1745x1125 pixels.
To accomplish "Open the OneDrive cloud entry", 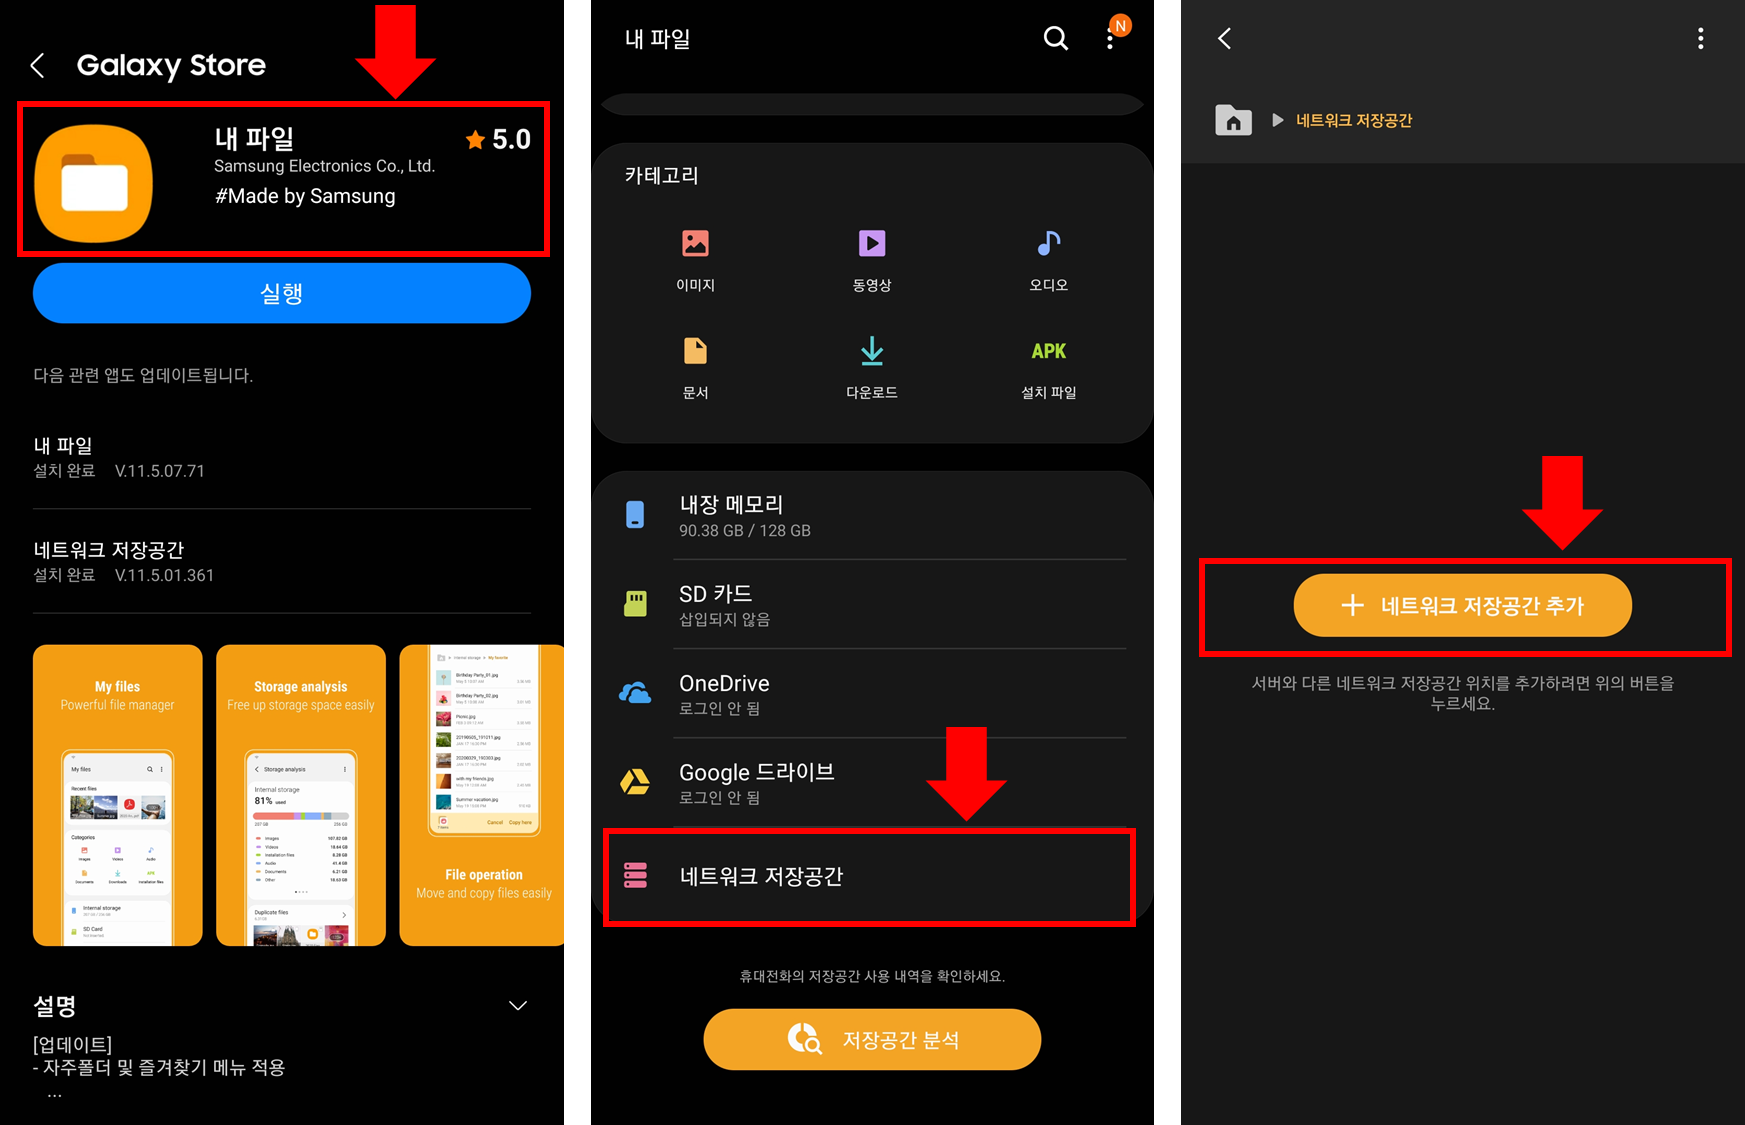I will pyautogui.click(x=870, y=693).
